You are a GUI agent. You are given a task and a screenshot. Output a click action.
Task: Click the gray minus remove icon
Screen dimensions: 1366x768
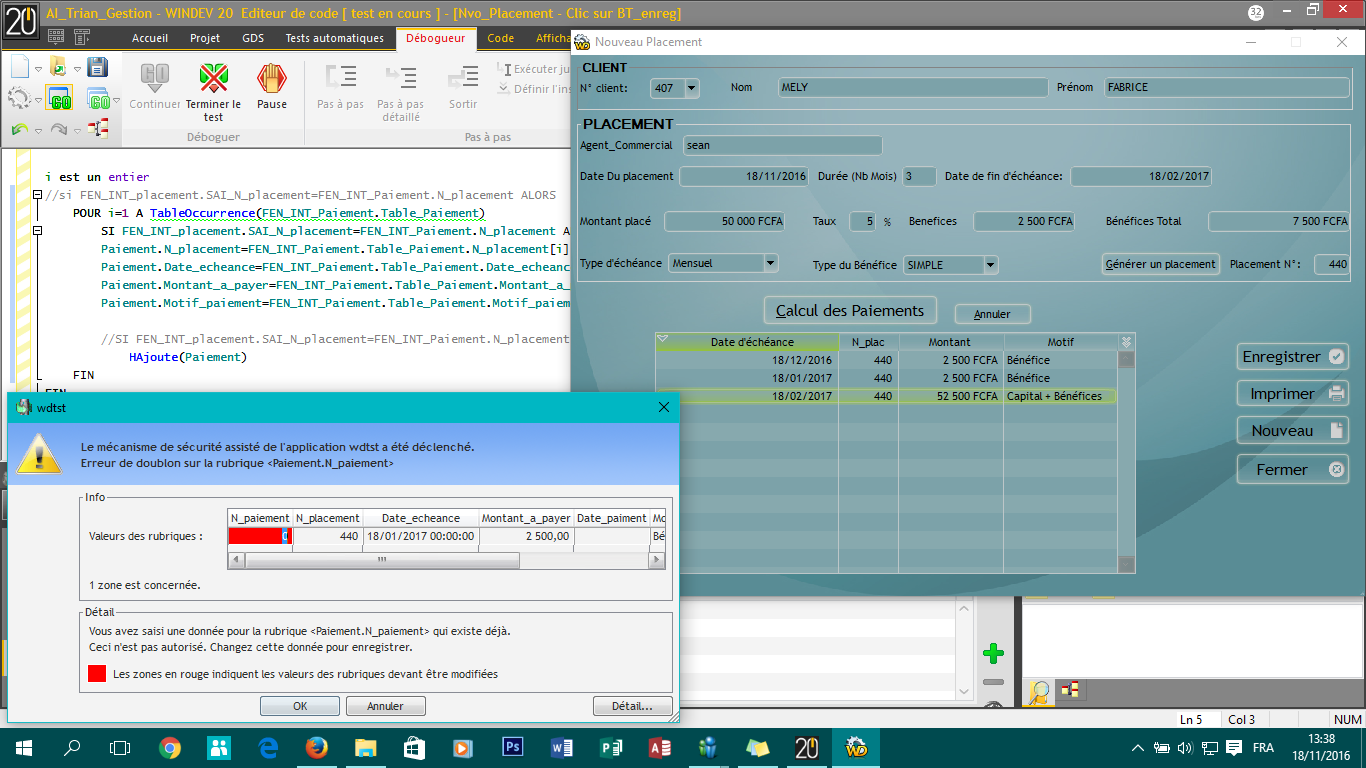pos(993,682)
